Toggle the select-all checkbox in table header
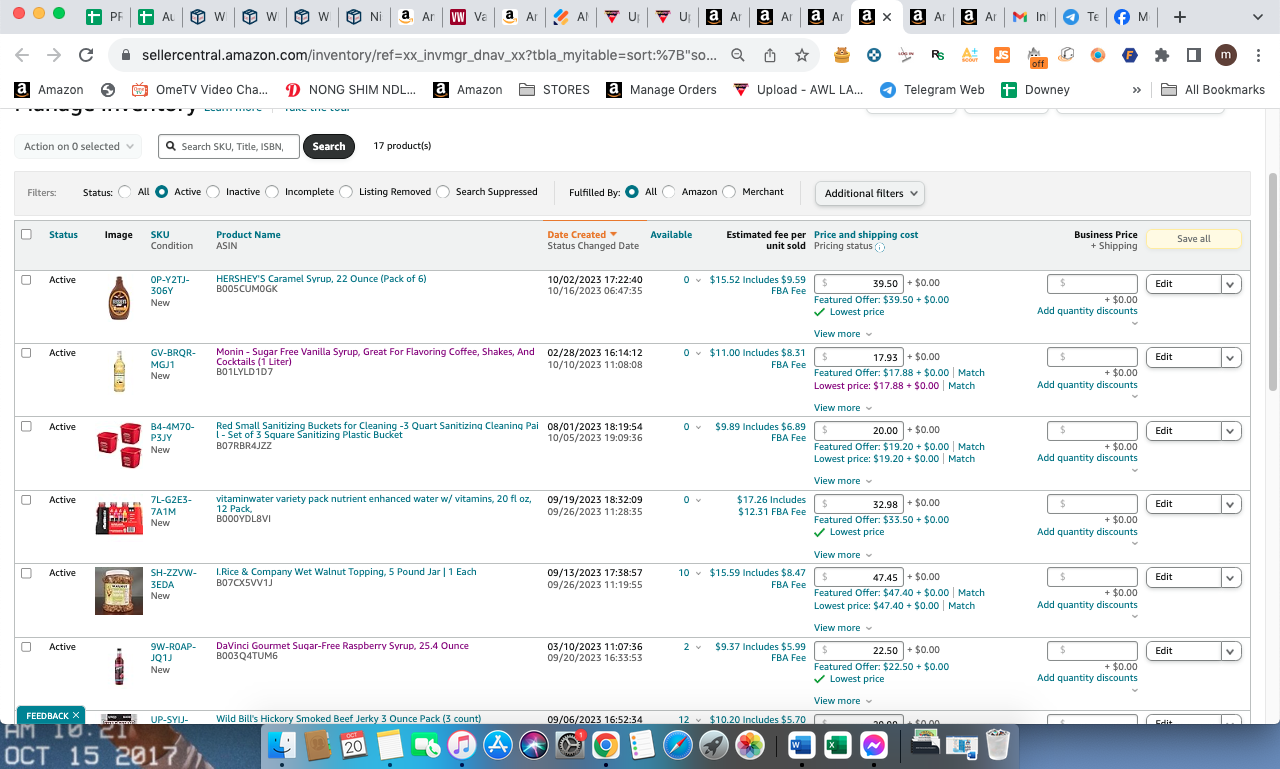1280x769 pixels. [x=26, y=234]
